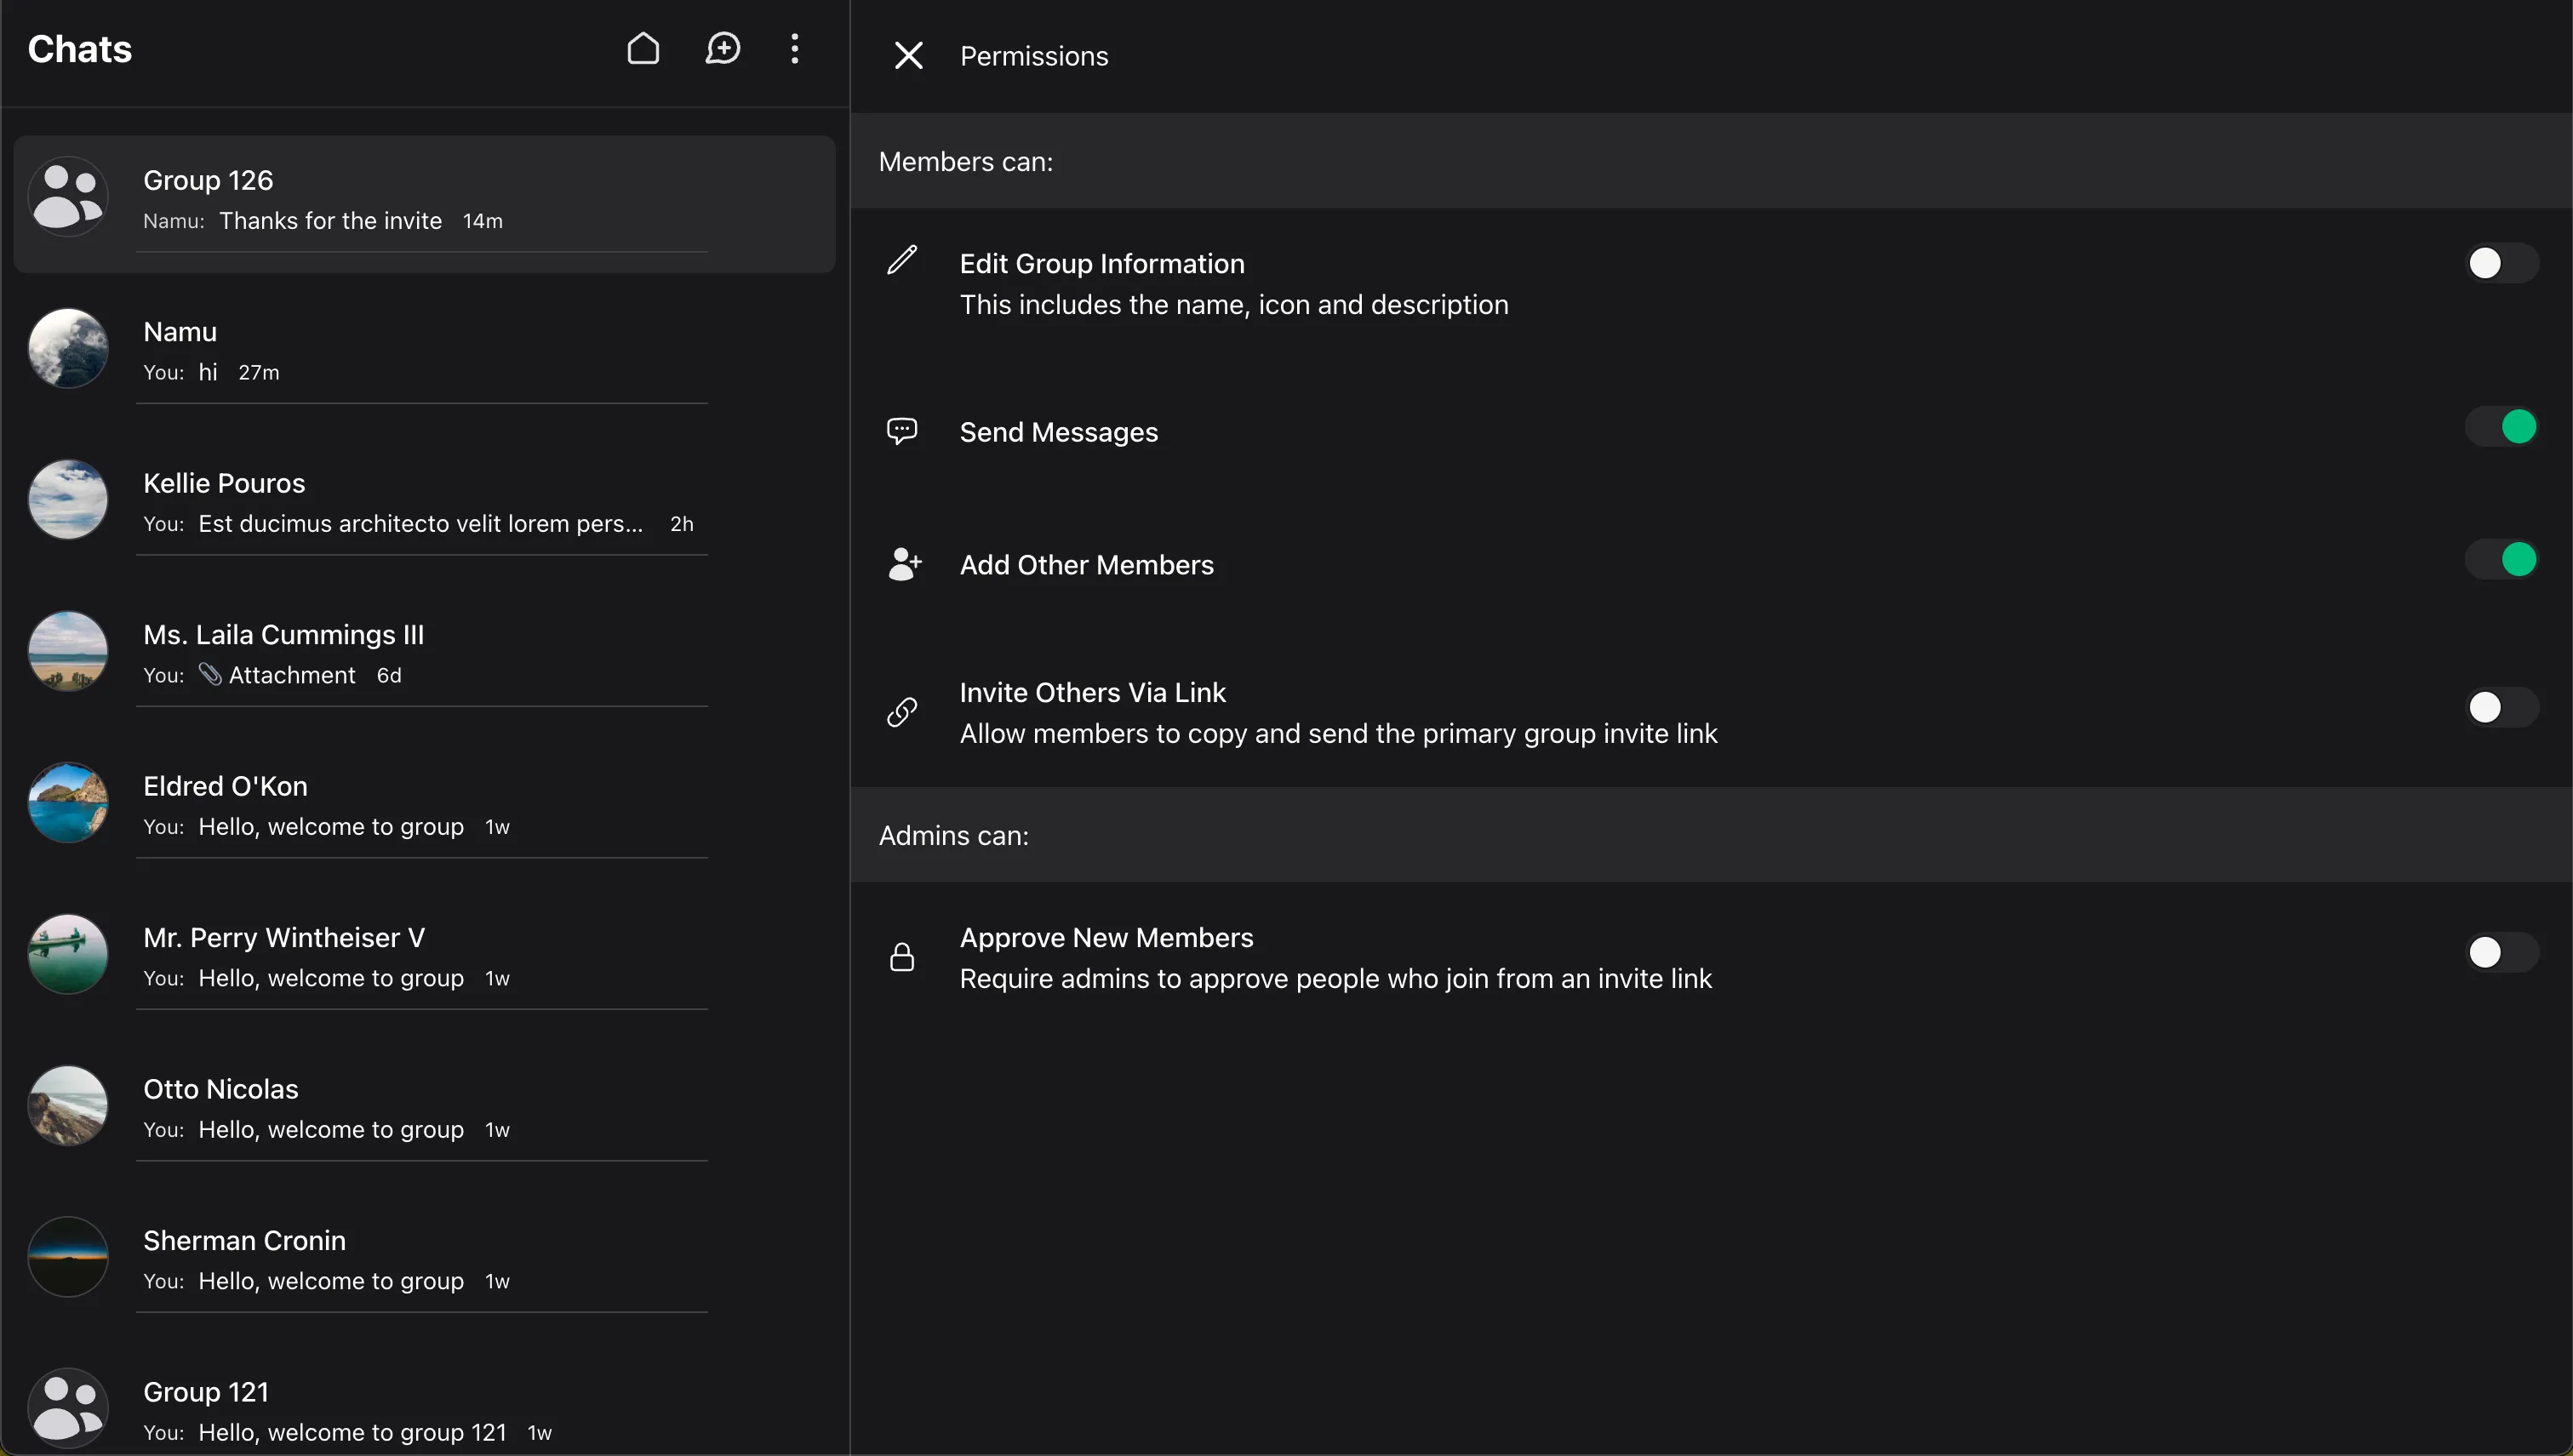
Task: Click Group 121 group avatar icon
Action: tap(68, 1408)
